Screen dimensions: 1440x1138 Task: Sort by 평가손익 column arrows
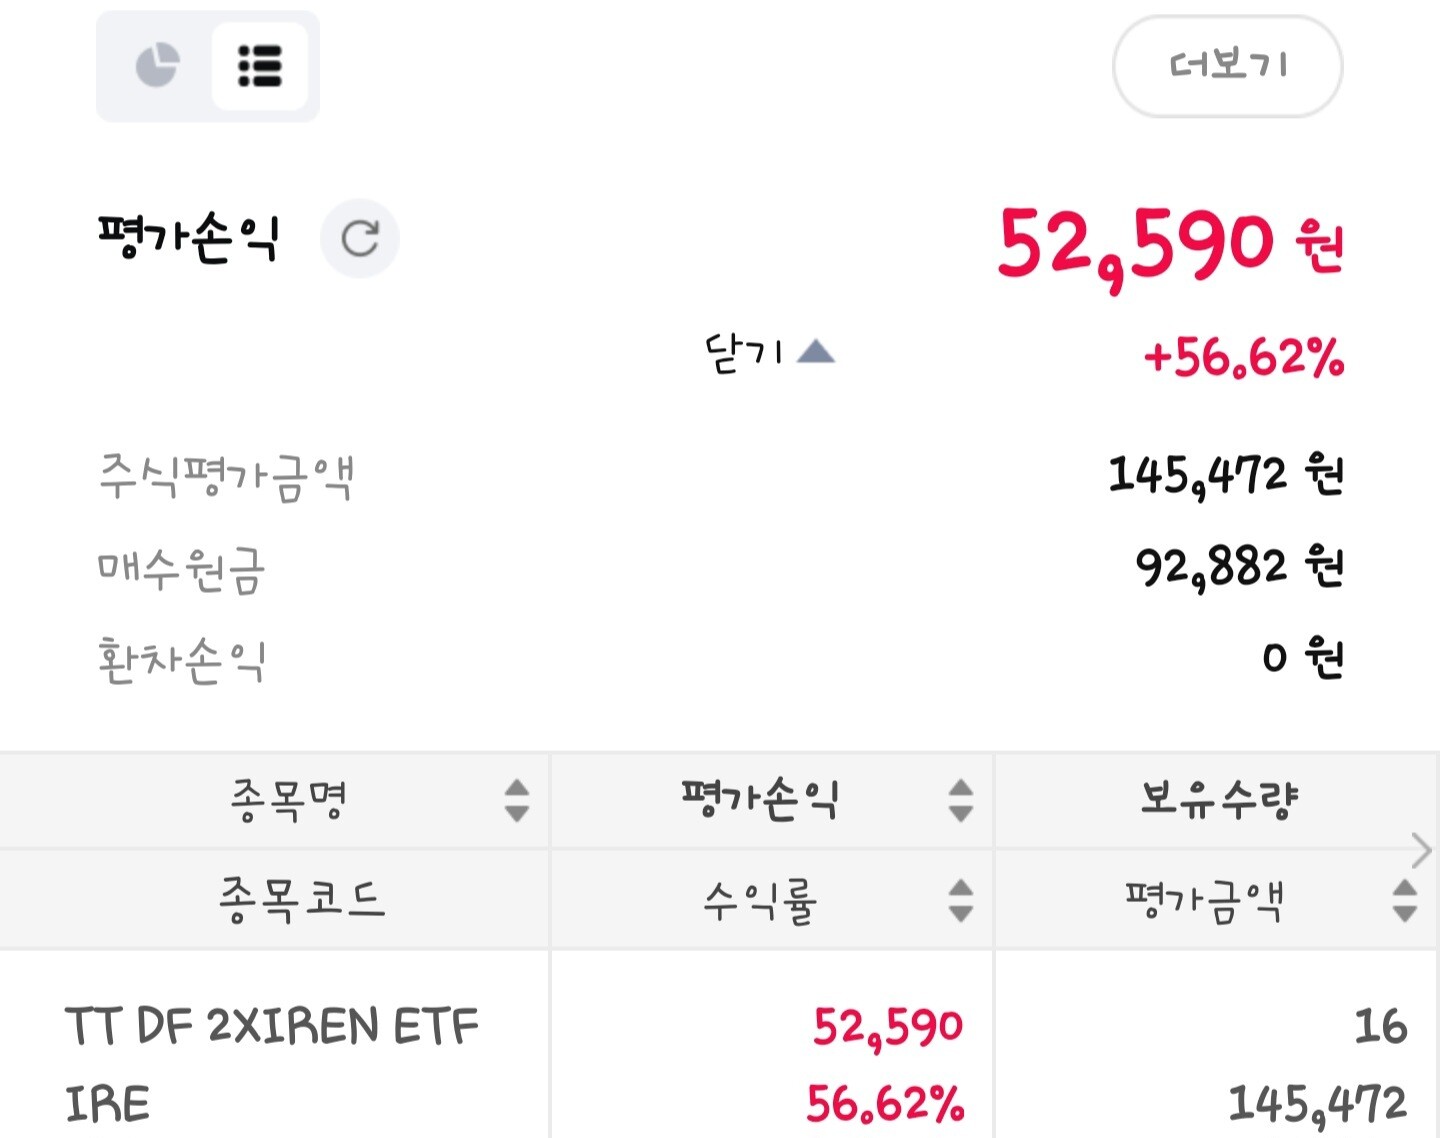tap(960, 800)
